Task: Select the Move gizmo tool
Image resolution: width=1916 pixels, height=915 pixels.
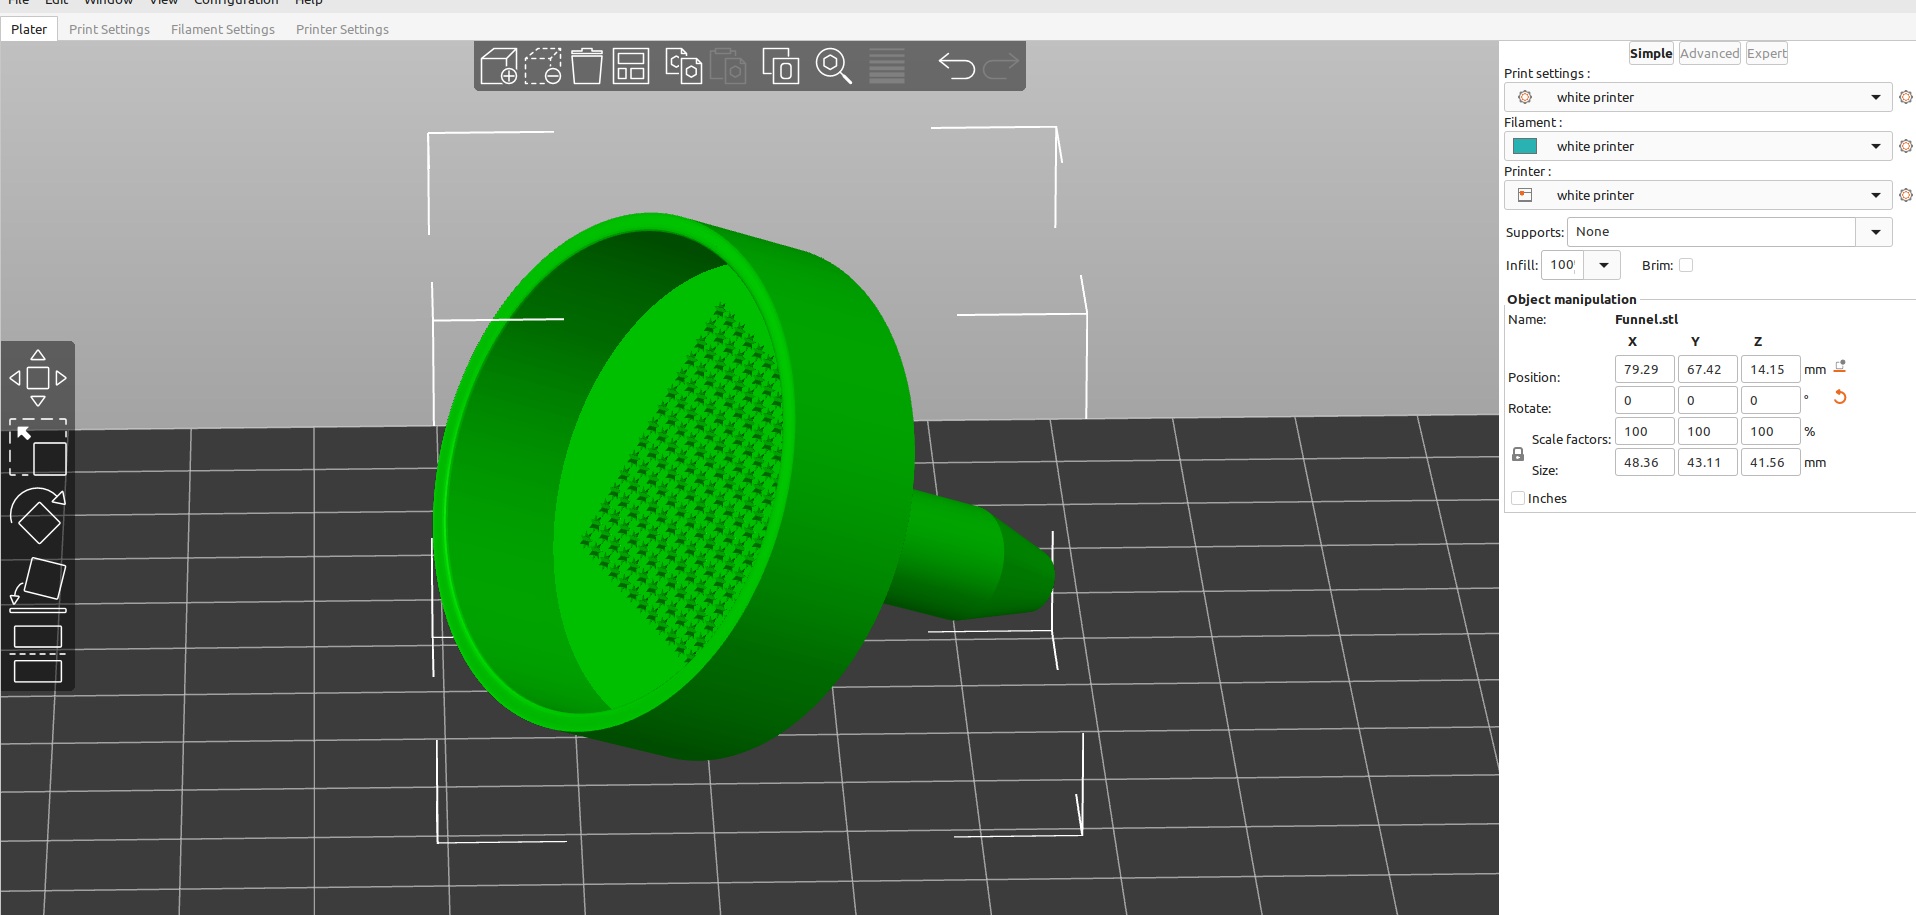Action: click(x=38, y=378)
